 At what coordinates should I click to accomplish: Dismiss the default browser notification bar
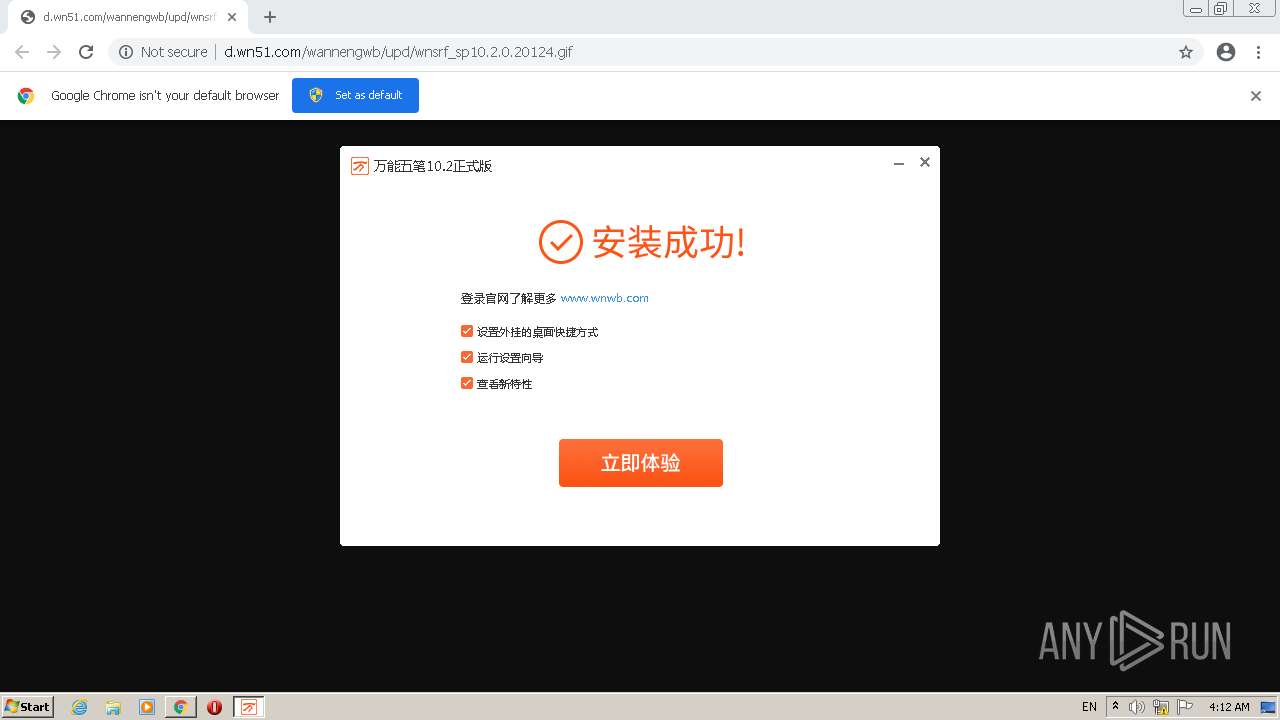tap(1256, 96)
